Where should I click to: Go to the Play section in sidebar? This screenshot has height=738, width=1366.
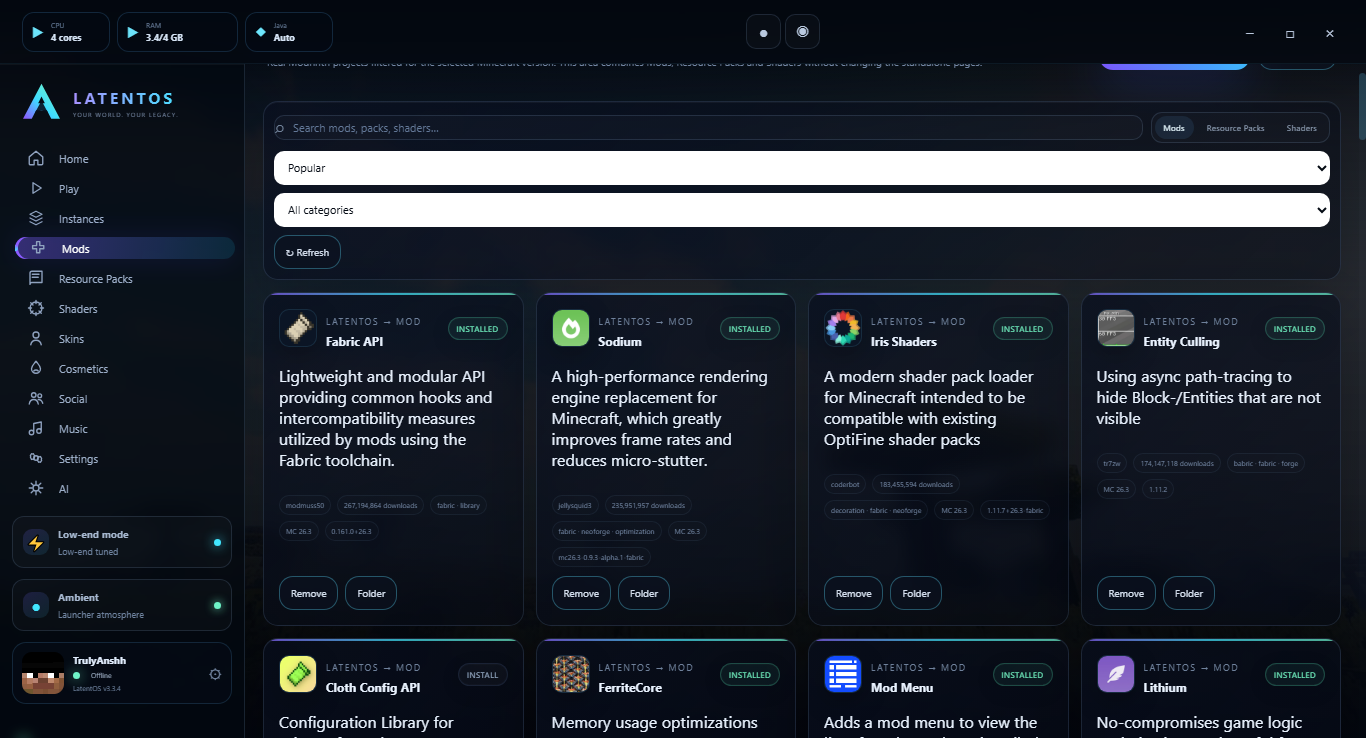125,189
